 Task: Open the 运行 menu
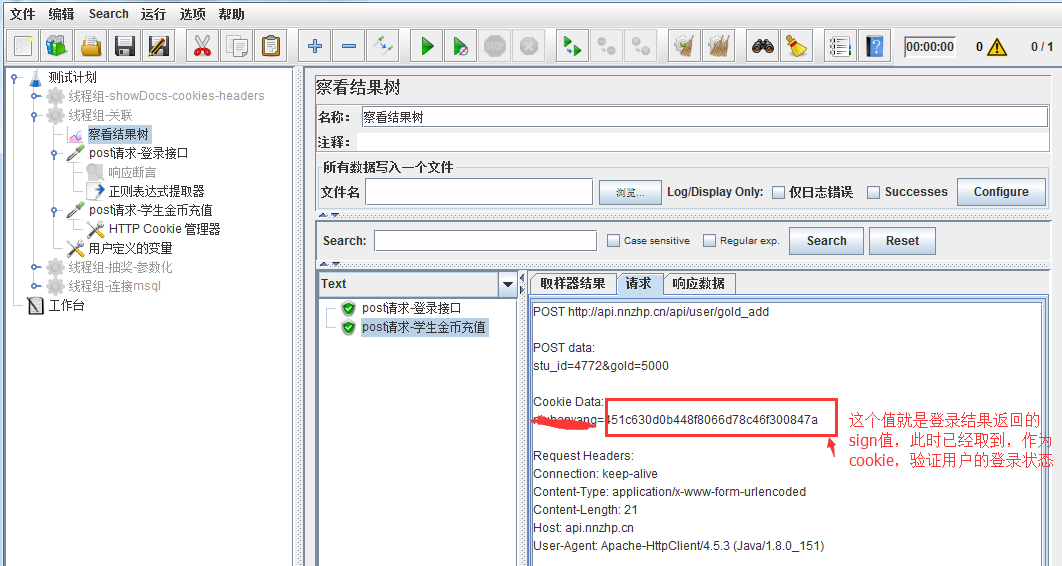click(x=153, y=14)
